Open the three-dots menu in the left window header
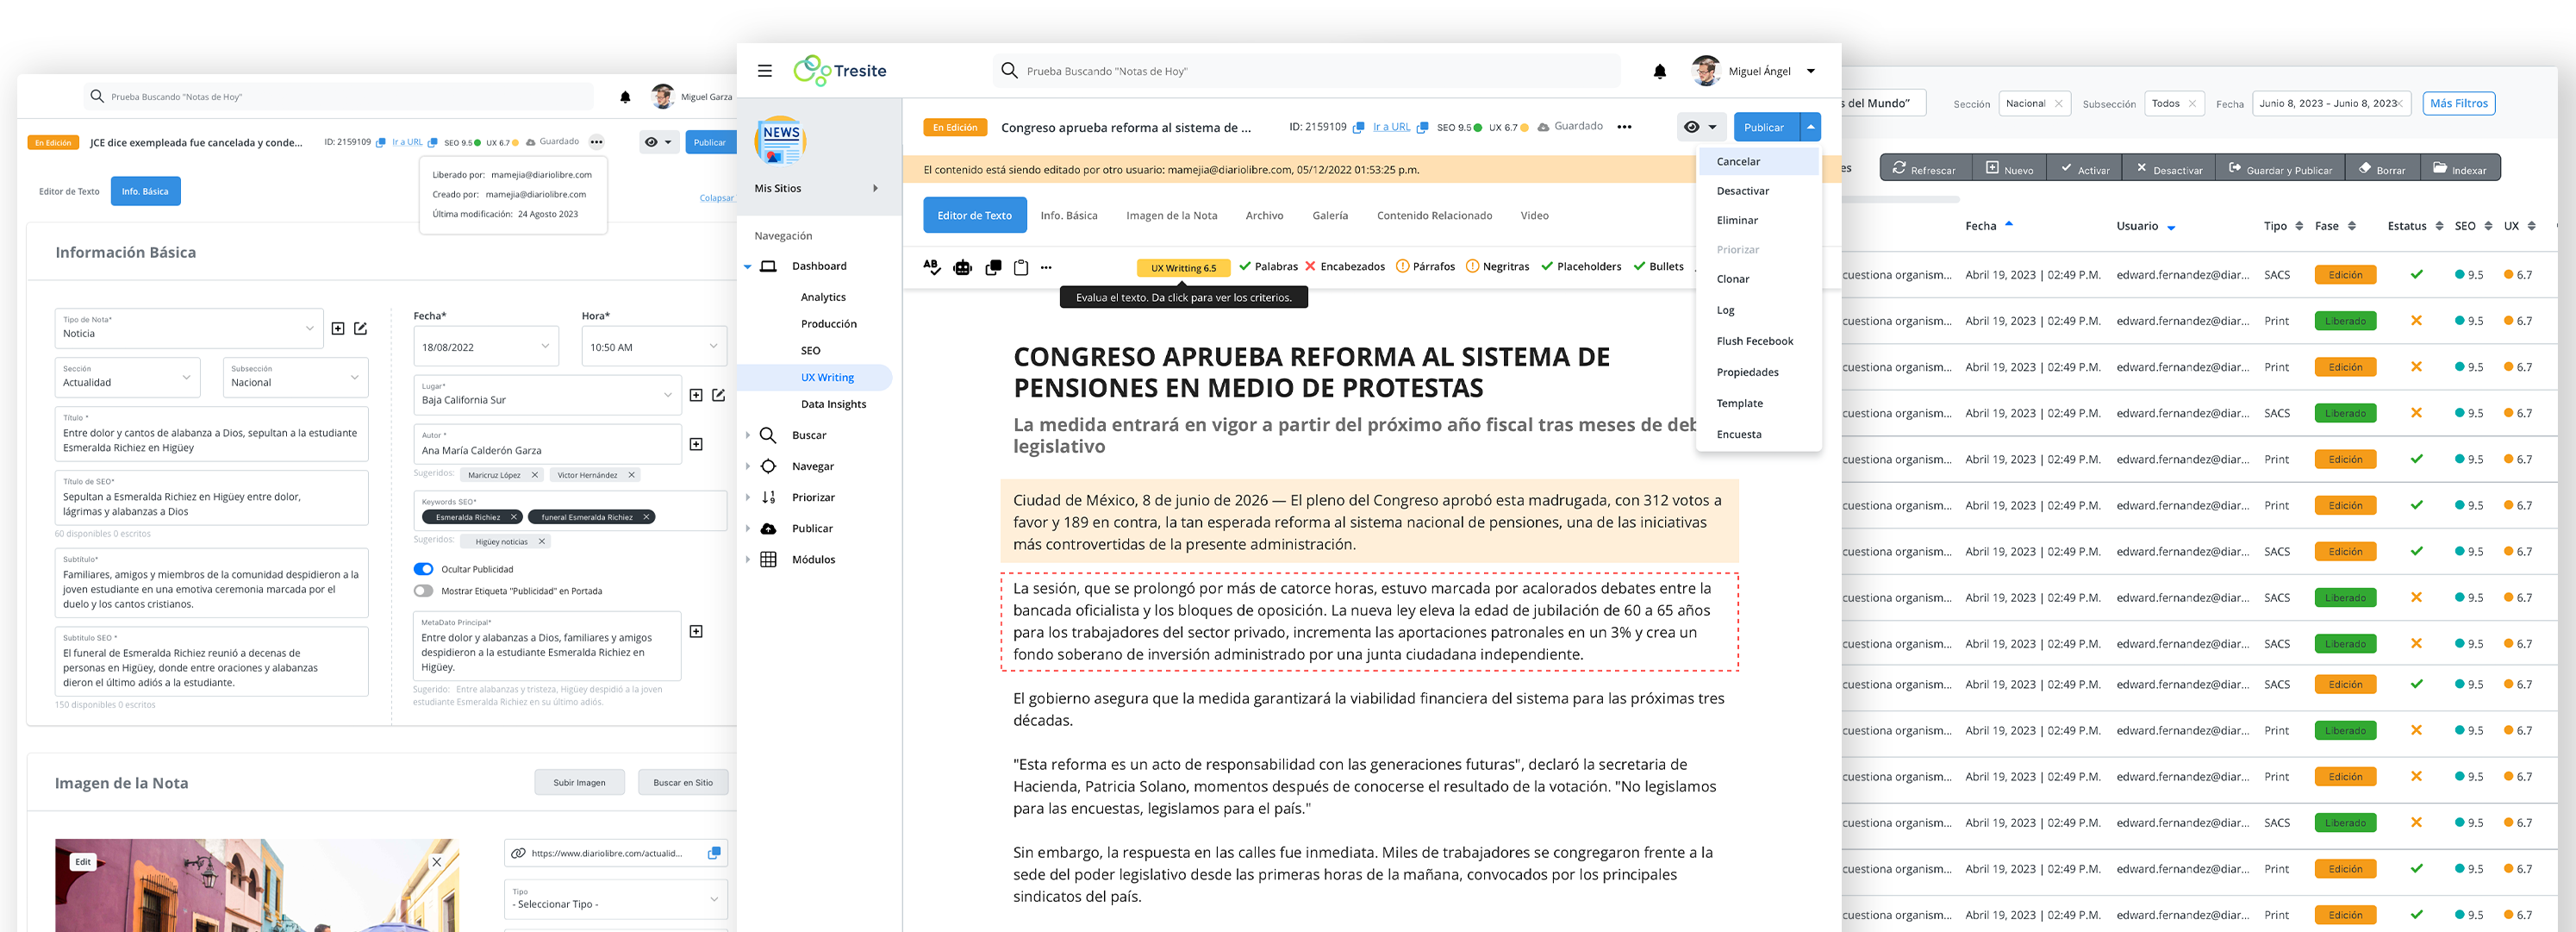This screenshot has width=2576, height=932. point(597,142)
